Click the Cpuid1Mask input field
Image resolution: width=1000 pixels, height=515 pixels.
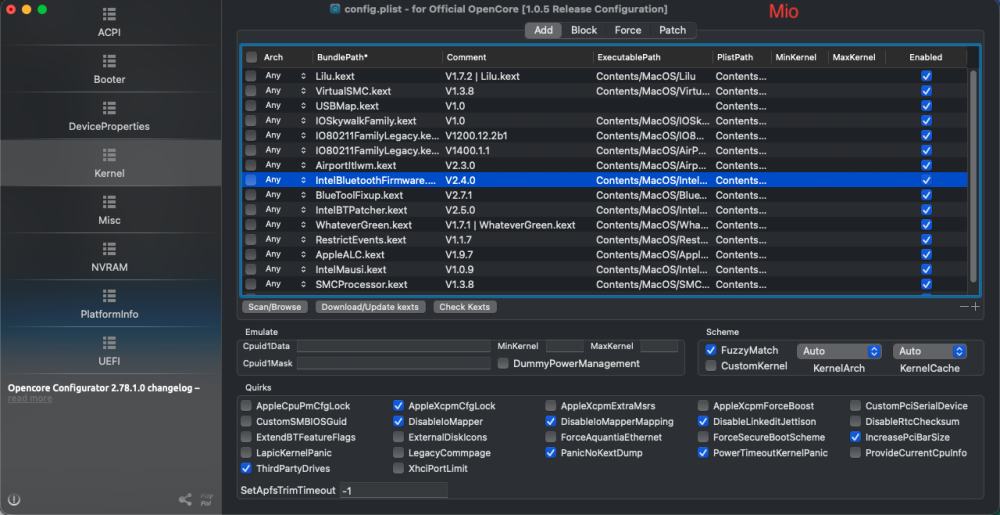(393, 363)
